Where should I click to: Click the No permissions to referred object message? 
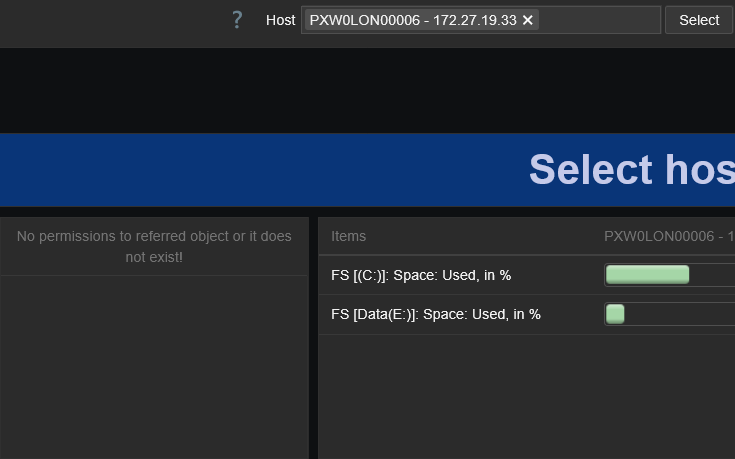(x=154, y=247)
